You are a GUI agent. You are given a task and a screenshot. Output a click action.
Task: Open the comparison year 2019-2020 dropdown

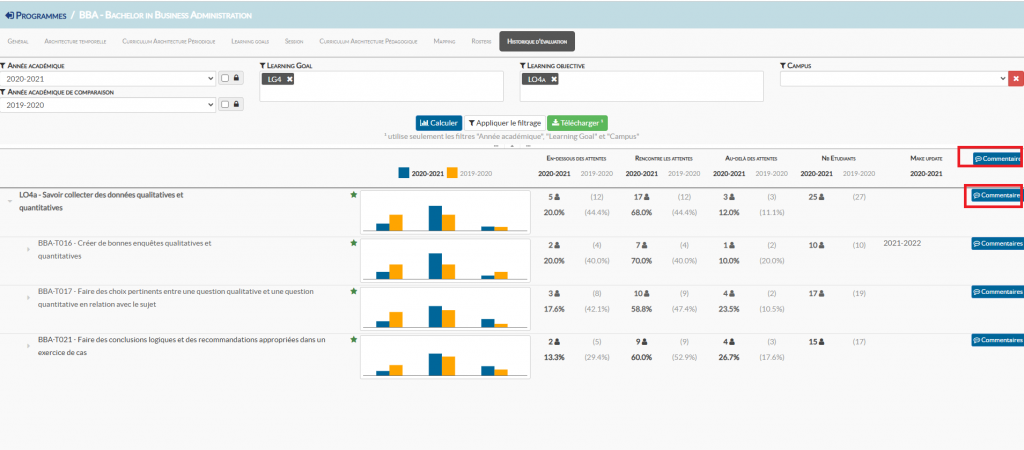coord(108,104)
